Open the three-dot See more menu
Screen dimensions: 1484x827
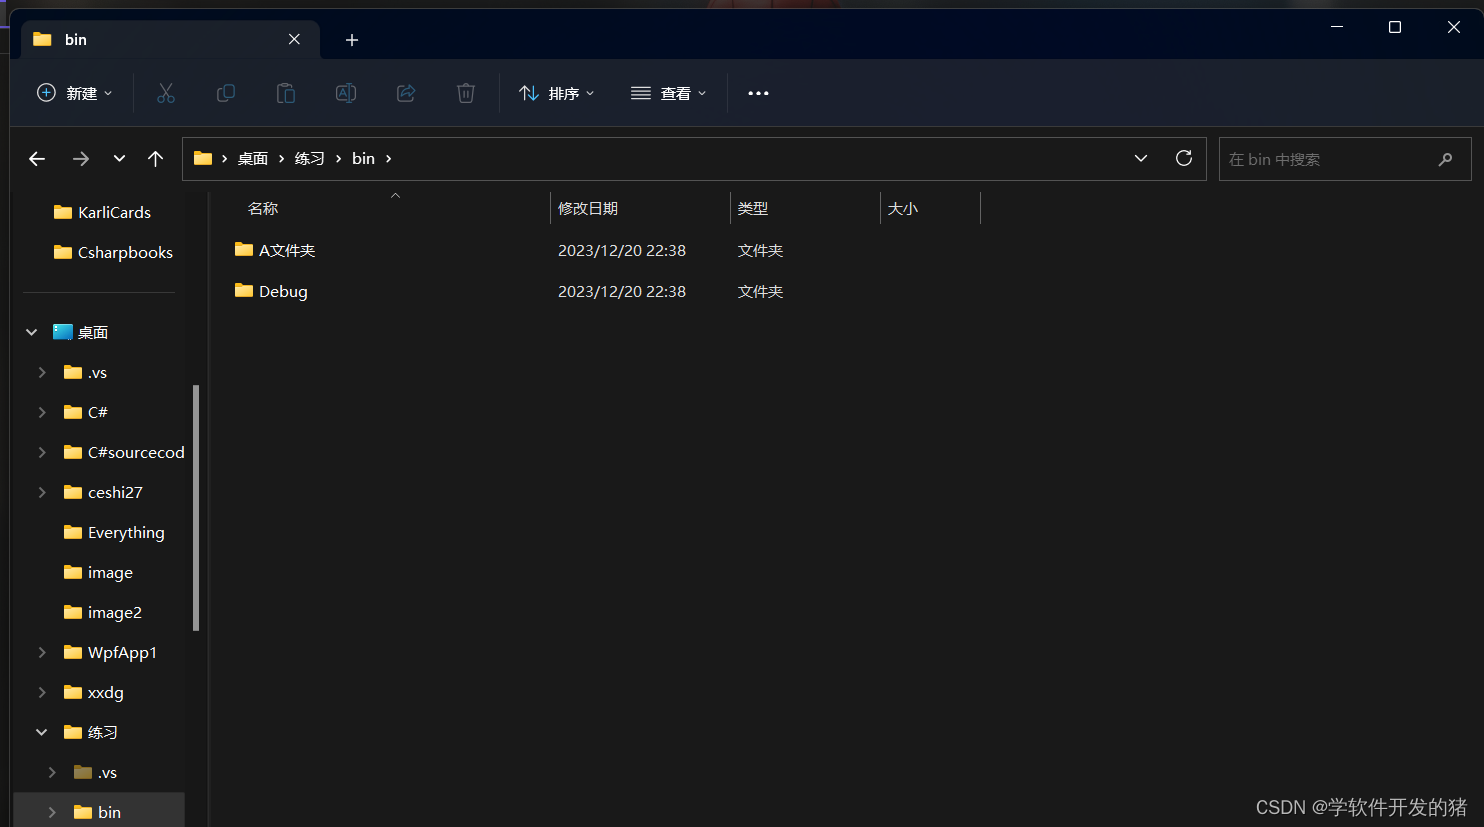[759, 93]
